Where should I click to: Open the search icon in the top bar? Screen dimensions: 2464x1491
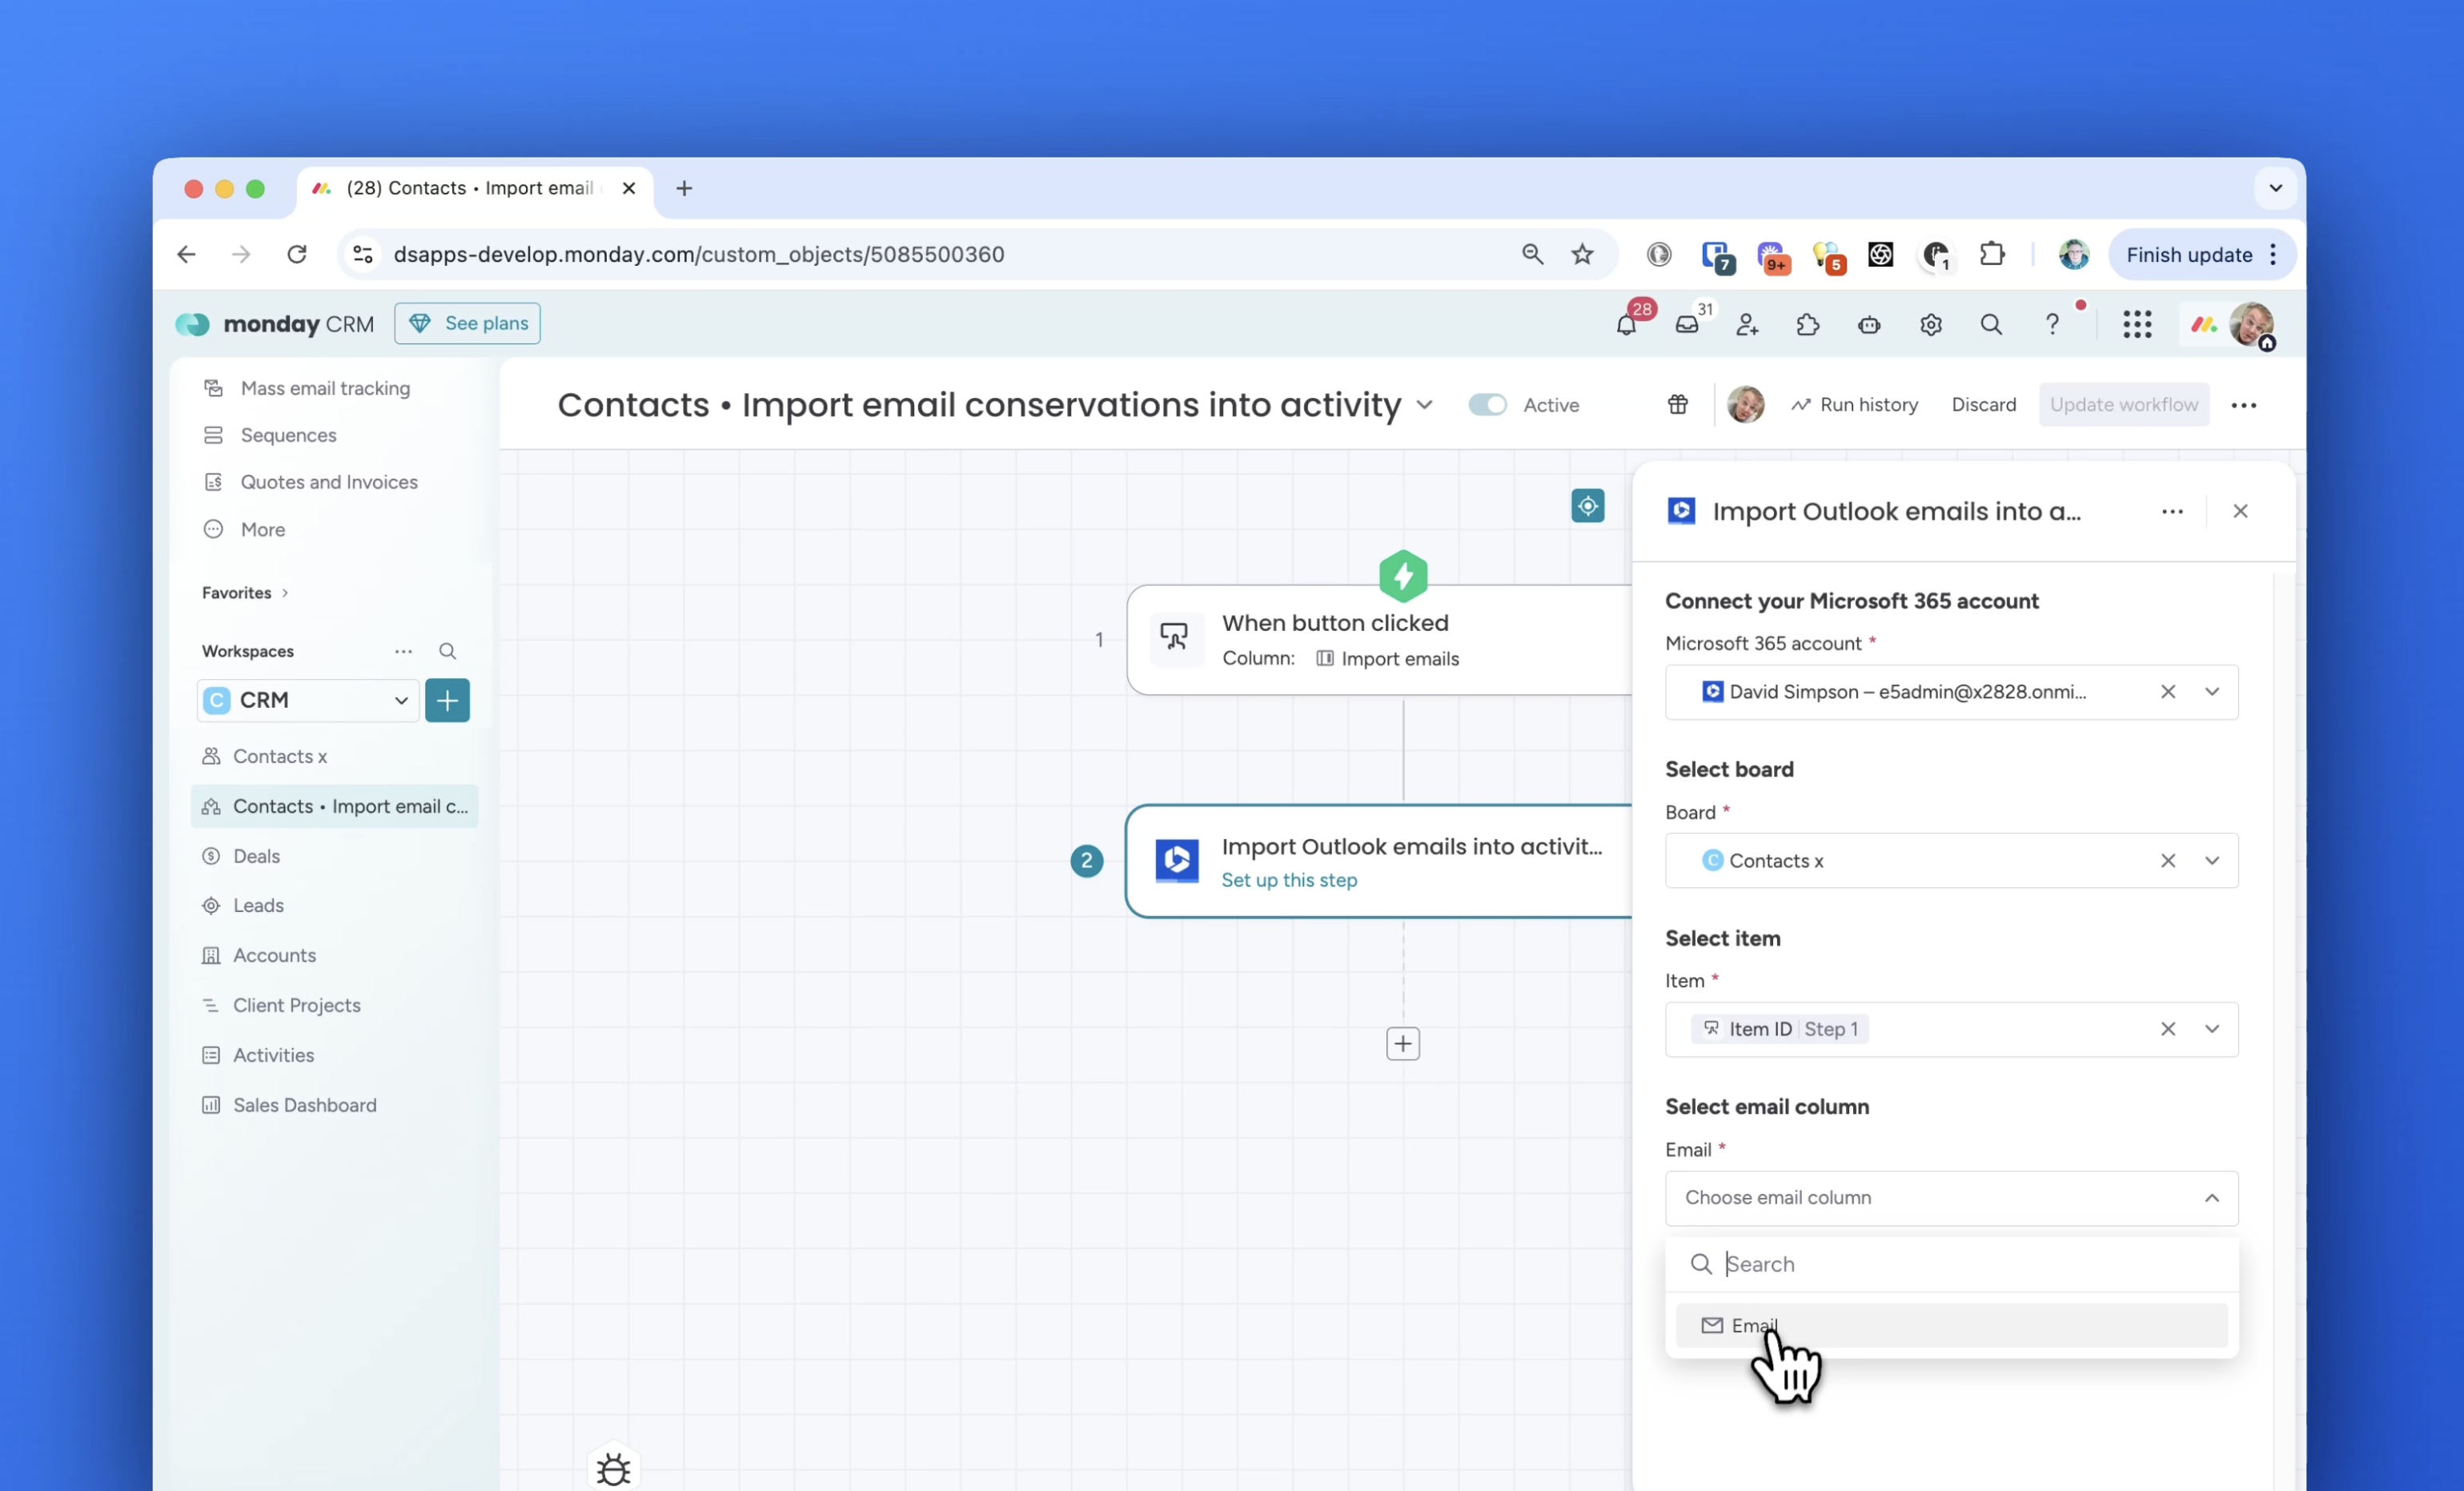click(x=1991, y=325)
